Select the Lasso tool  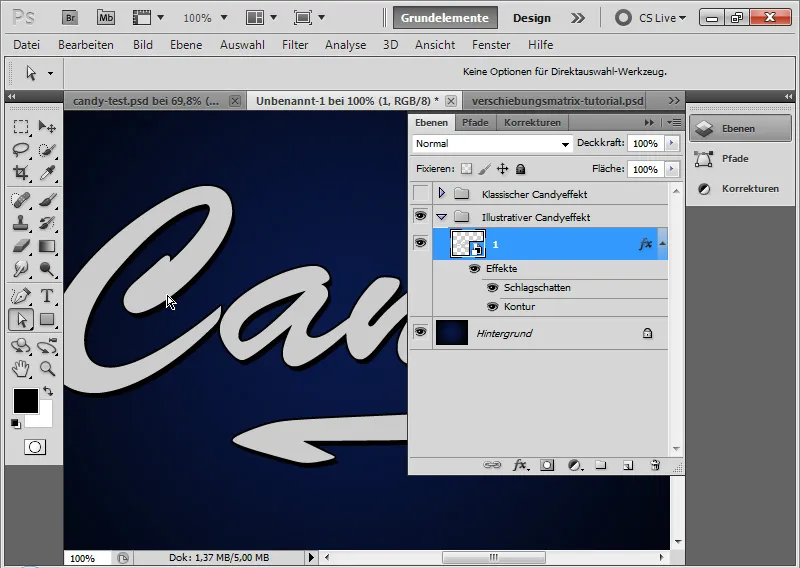(21, 150)
